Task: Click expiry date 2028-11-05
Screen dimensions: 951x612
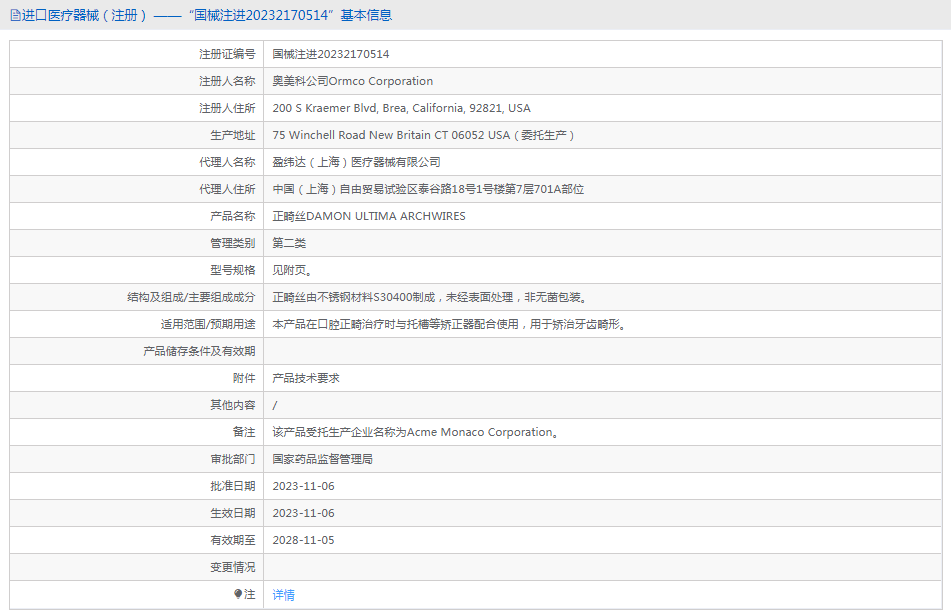Action: tap(303, 540)
